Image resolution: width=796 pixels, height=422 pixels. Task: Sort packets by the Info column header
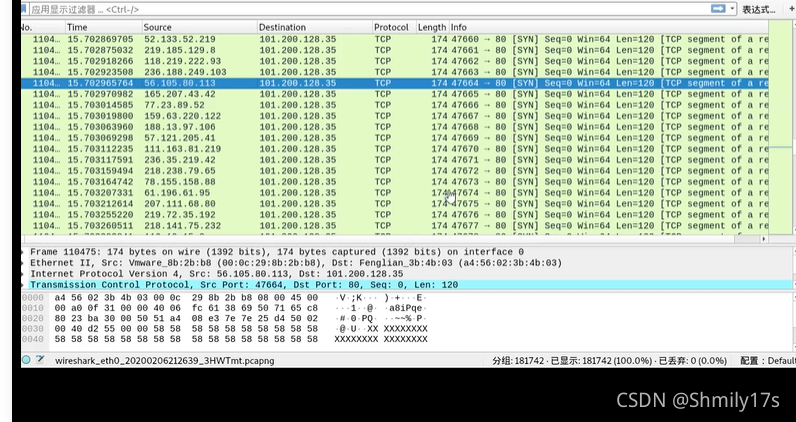pyautogui.click(x=608, y=27)
